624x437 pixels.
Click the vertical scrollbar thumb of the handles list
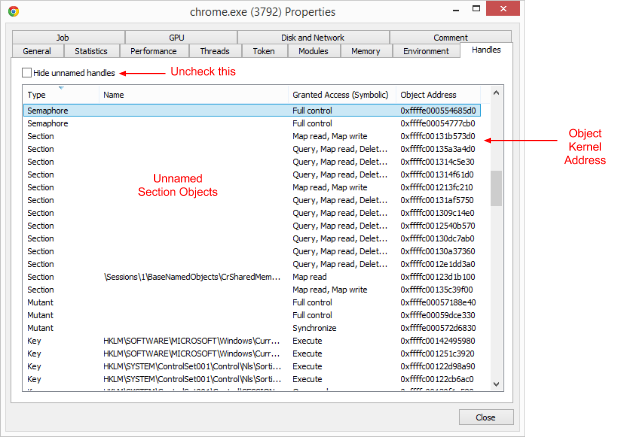click(x=496, y=188)
